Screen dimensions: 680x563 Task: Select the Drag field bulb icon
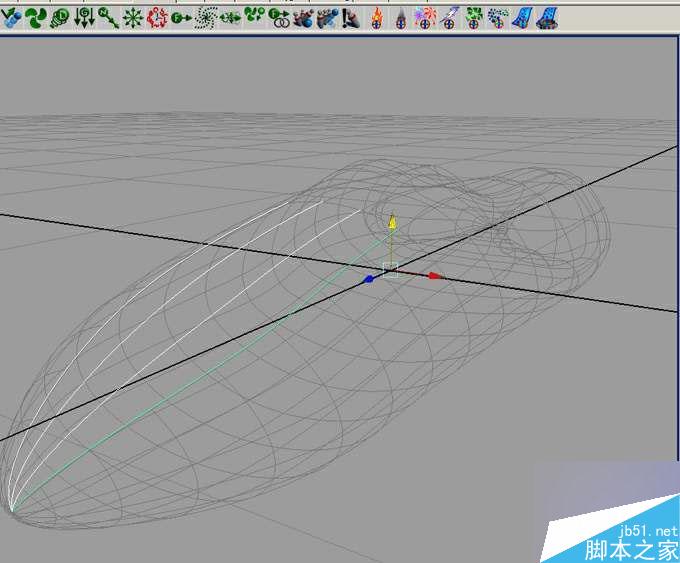tap(60, 18)
